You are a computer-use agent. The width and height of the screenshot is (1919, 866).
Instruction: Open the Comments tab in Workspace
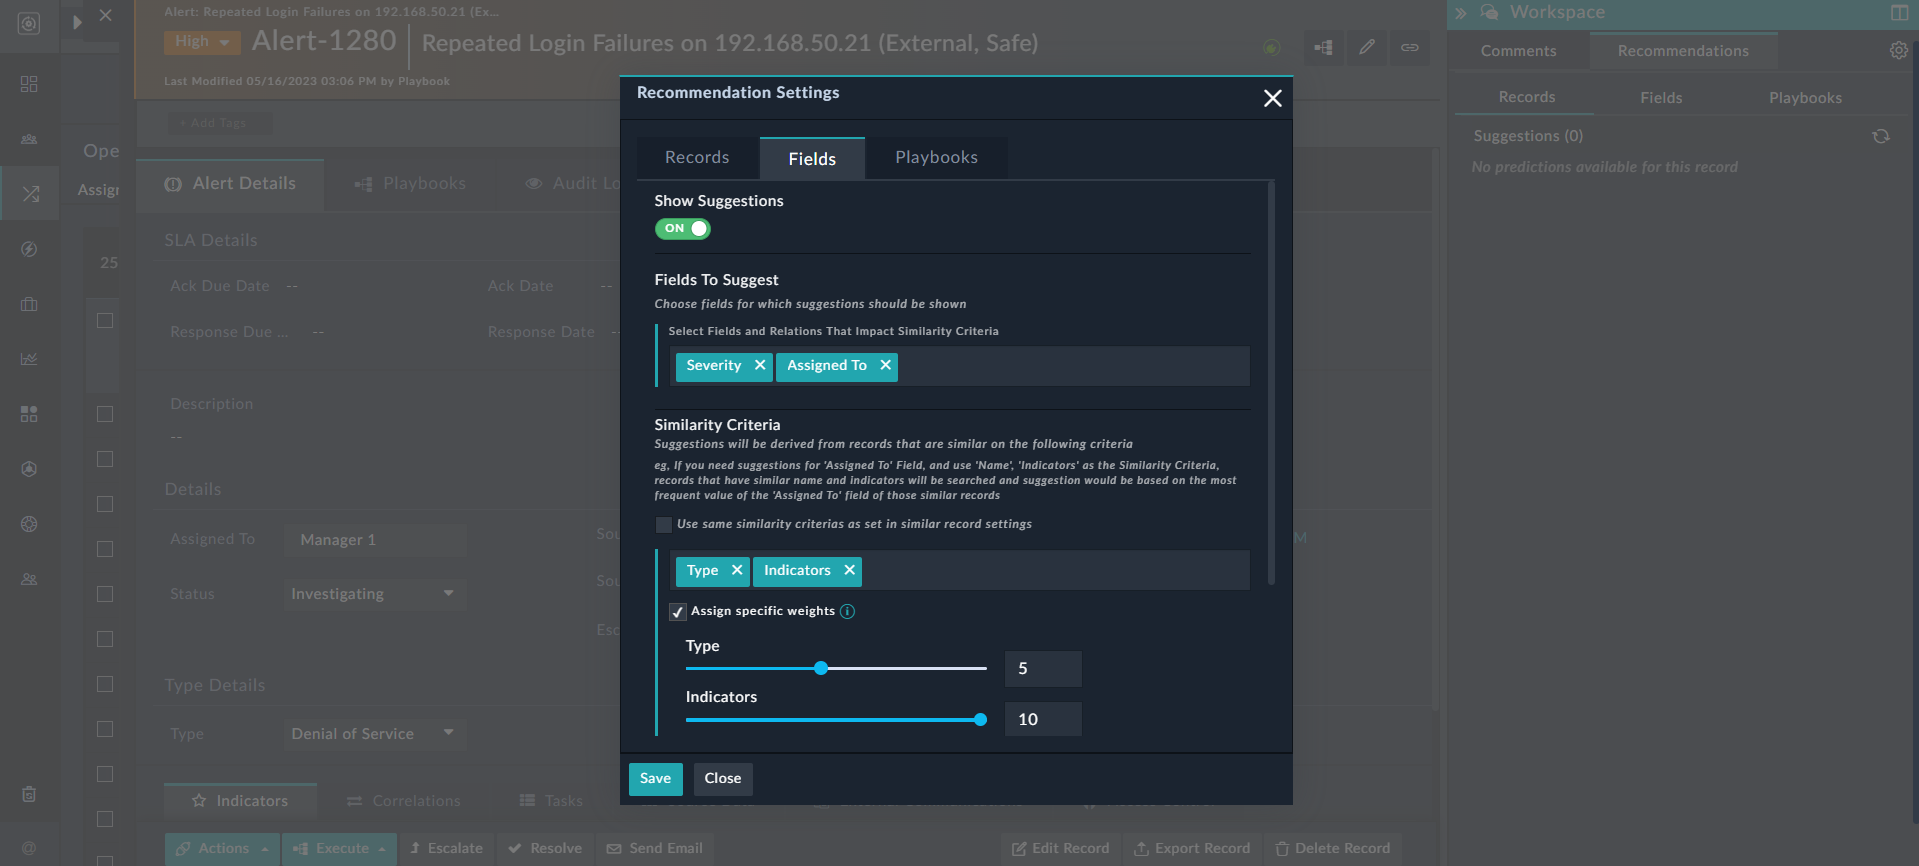pos(1518,51)
